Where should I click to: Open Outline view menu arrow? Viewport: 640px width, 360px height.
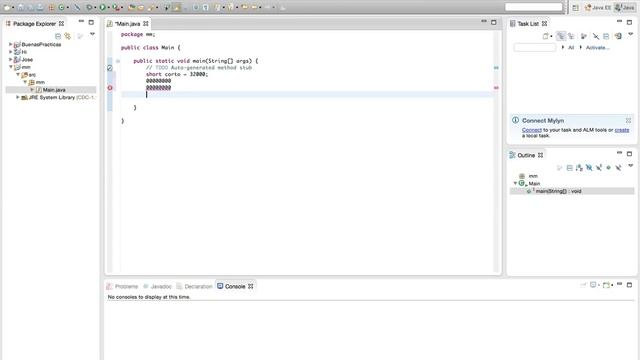click(630, 166)
